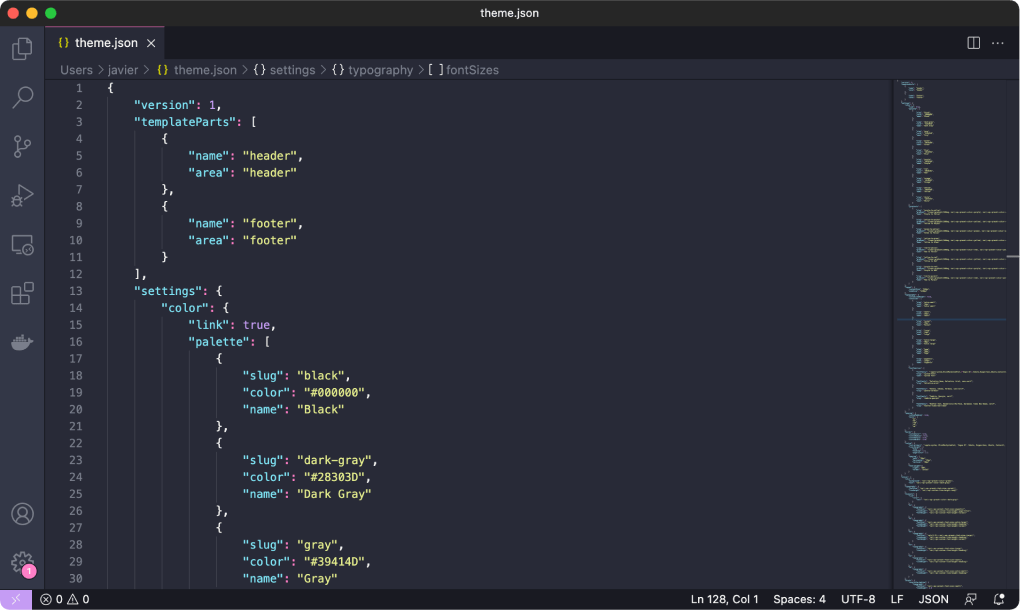
Task: Open the Manage gear menu
Action: click(22, 562)
